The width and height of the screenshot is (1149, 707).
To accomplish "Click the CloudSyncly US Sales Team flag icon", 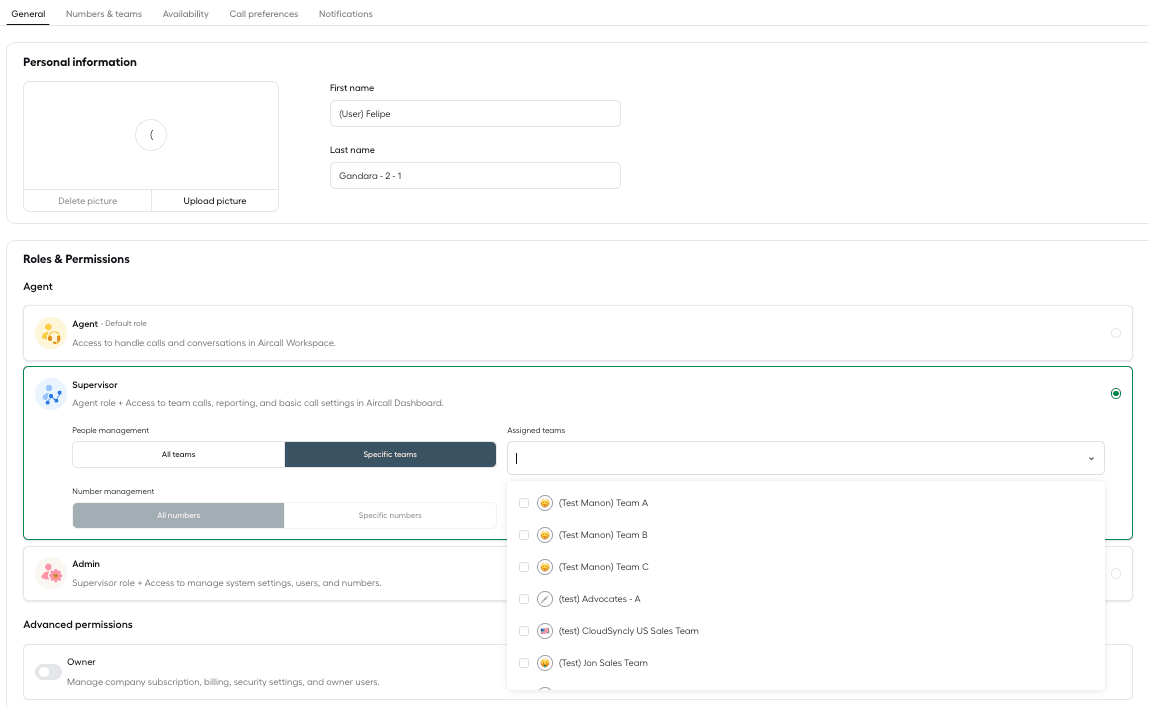I will 544,632.
